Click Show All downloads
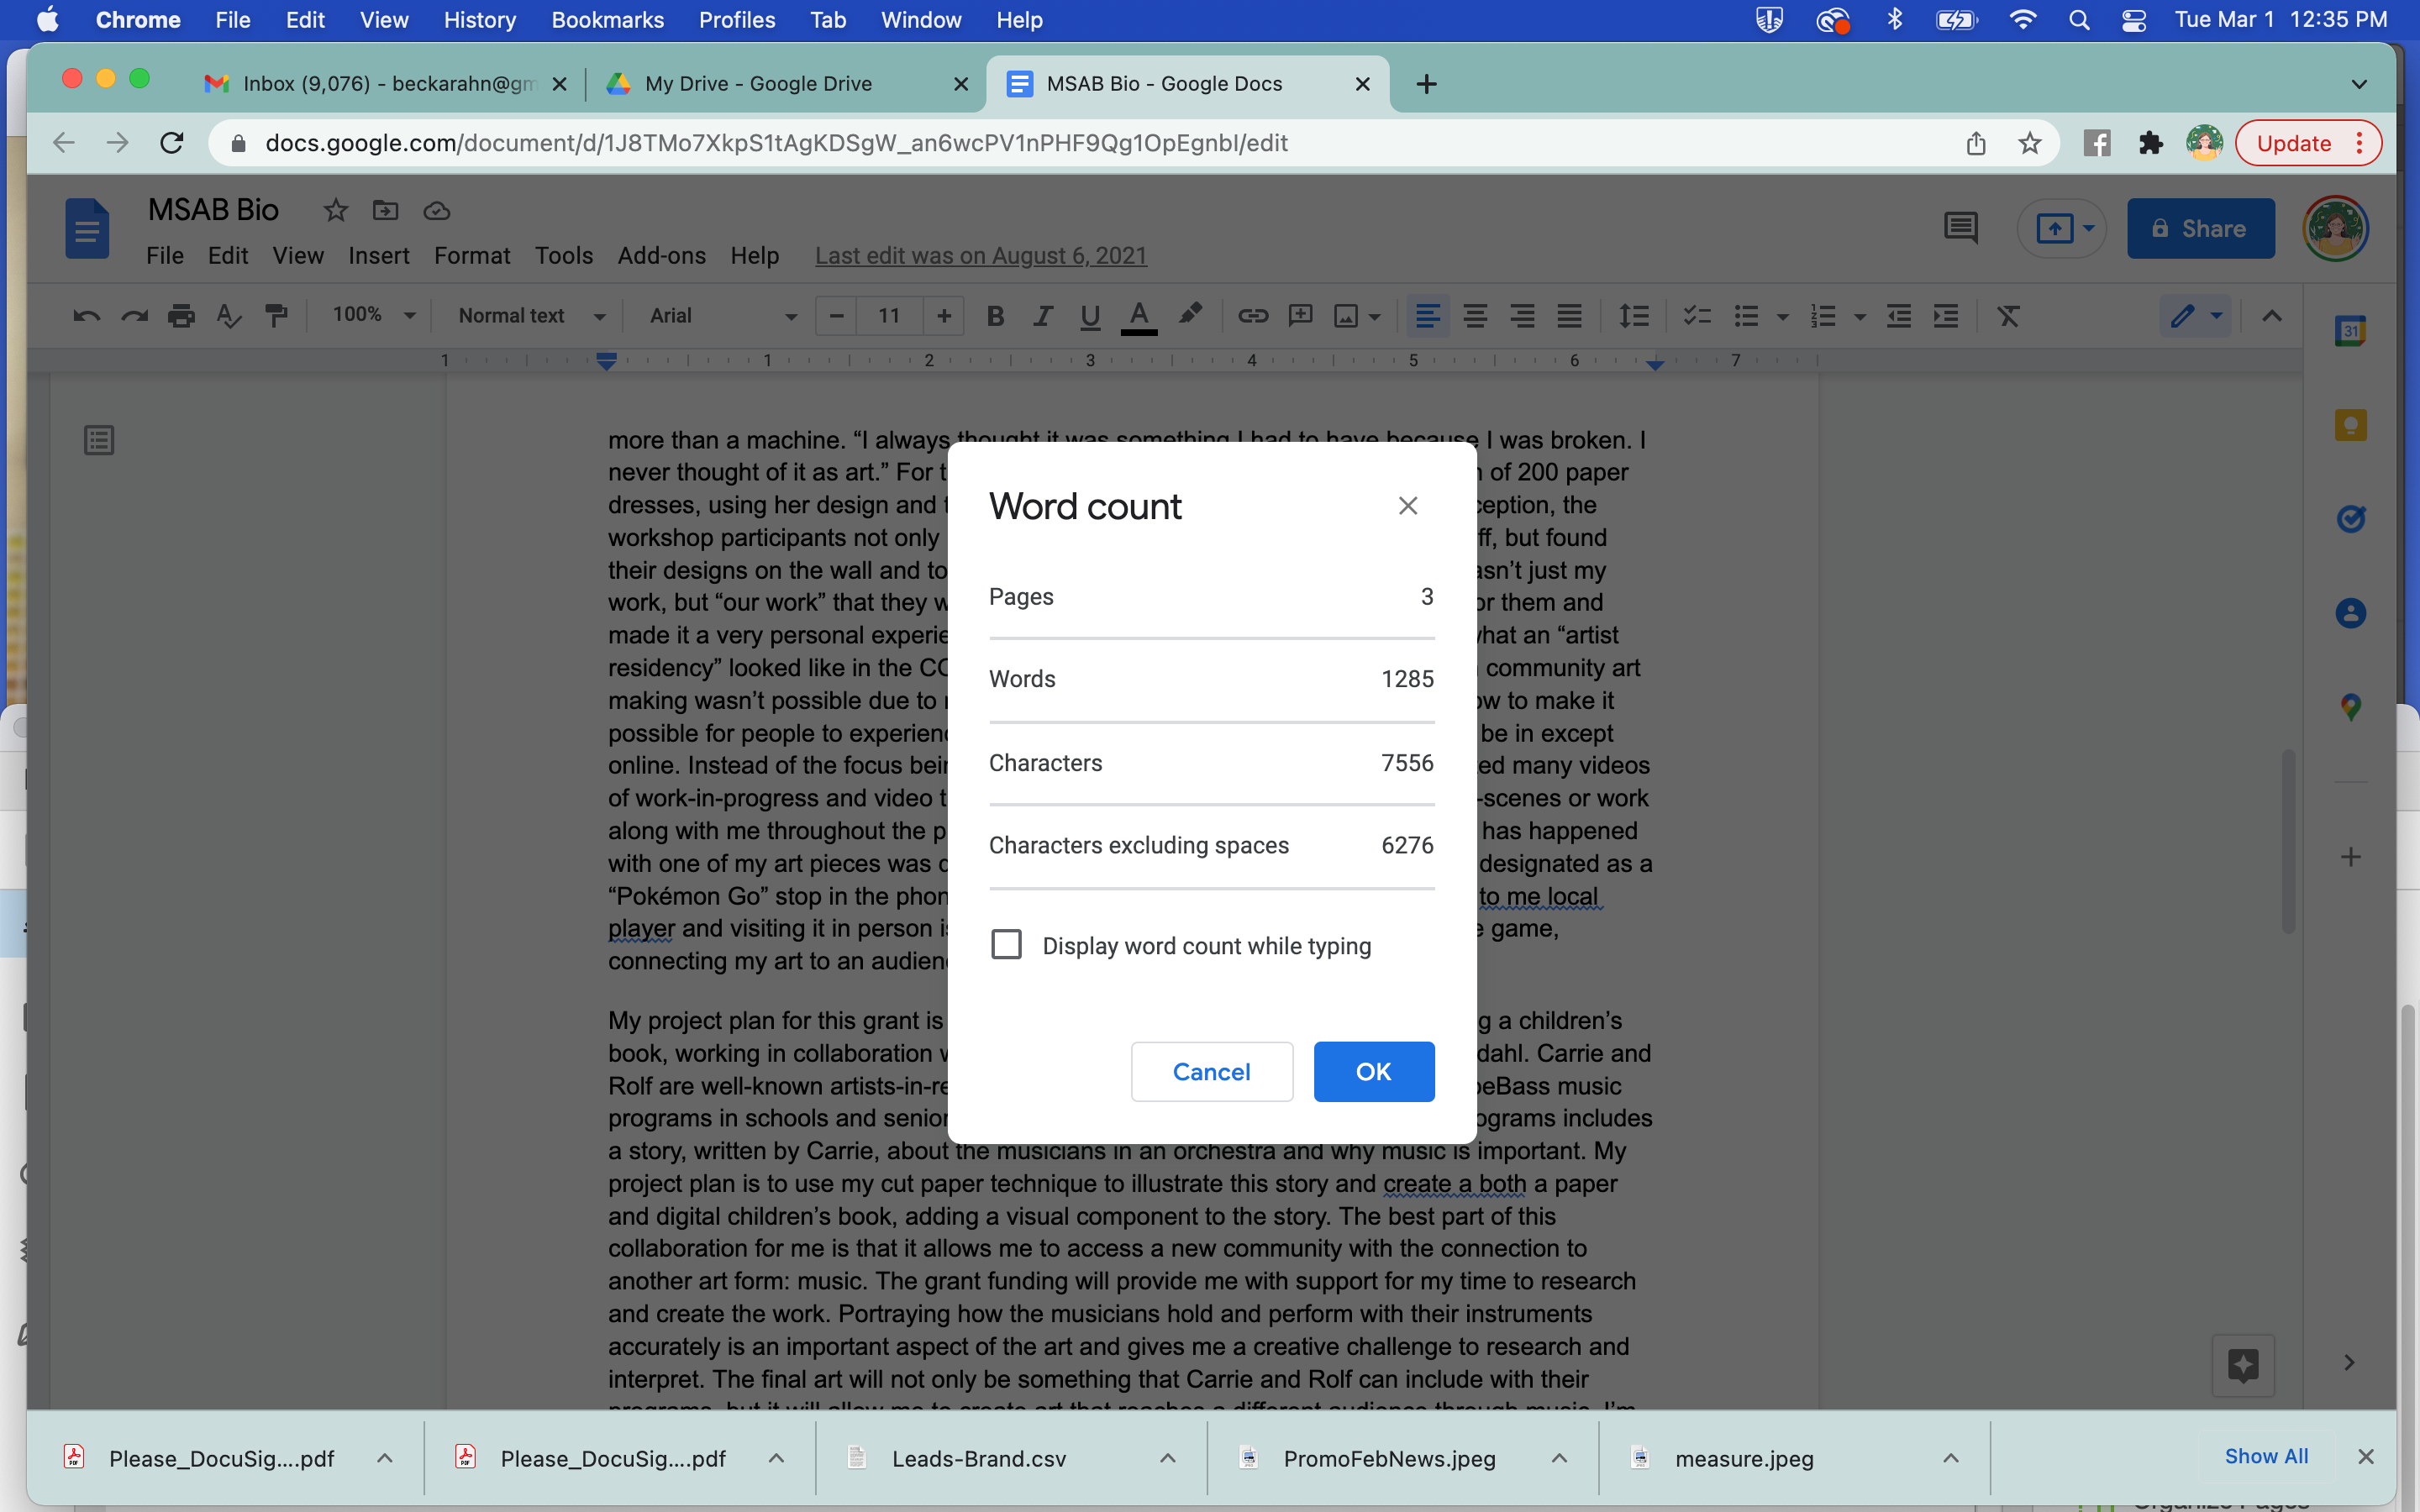The height and width of the screenshot is (1512, 2420). click(x=2266, y=1456)
